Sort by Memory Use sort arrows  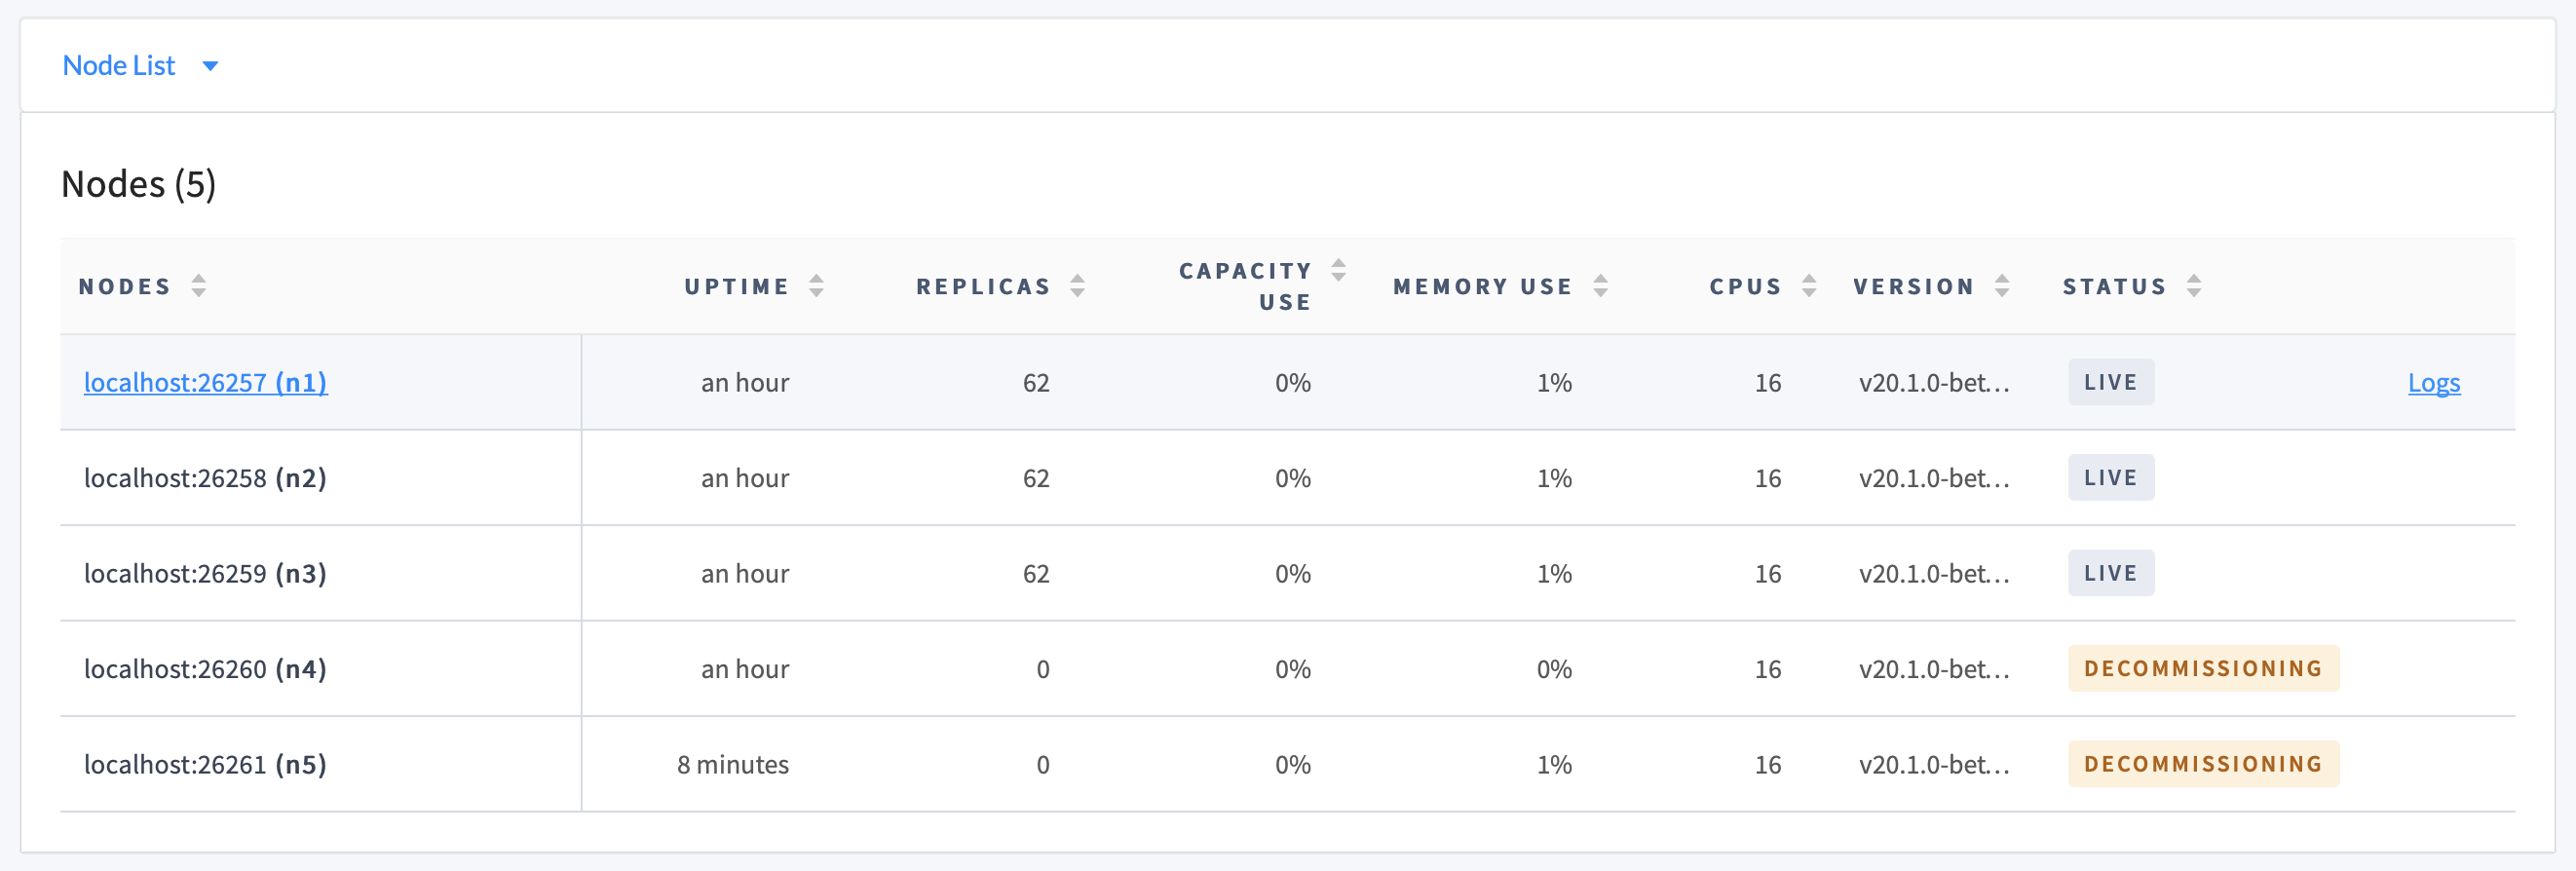(x=1602, y=286)
